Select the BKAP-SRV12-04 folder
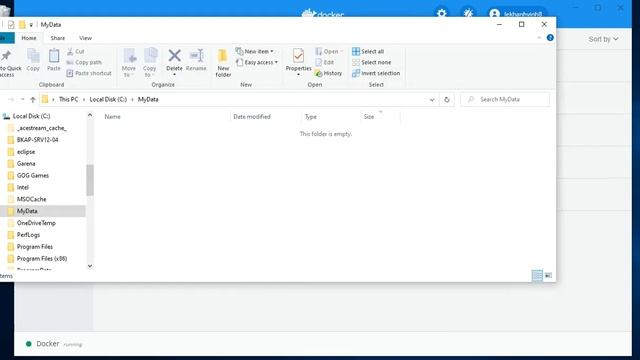This screenshot has width=640, height=360. tap(38, 140)
